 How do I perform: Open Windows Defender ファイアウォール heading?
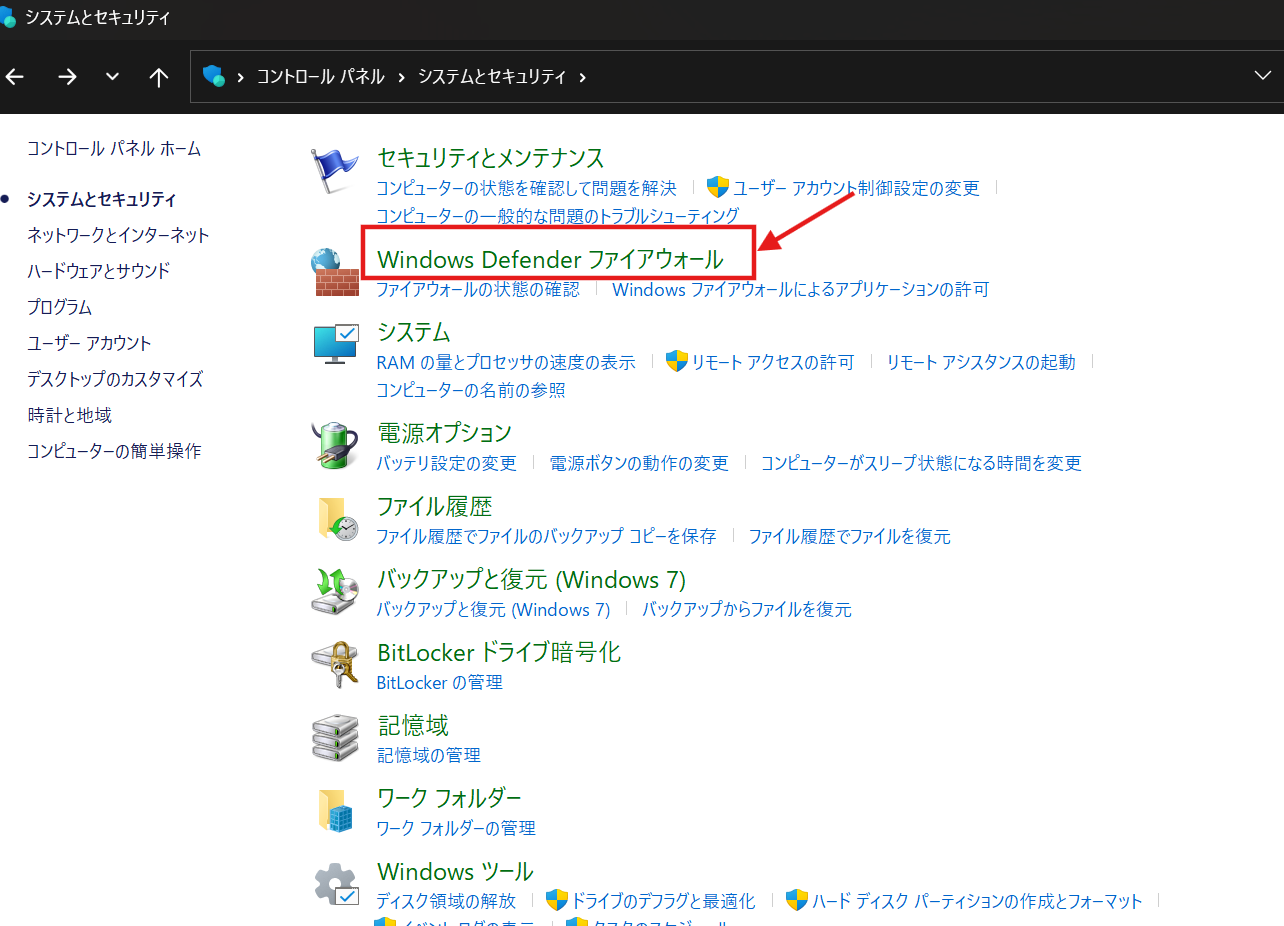[x=550, y=260]
